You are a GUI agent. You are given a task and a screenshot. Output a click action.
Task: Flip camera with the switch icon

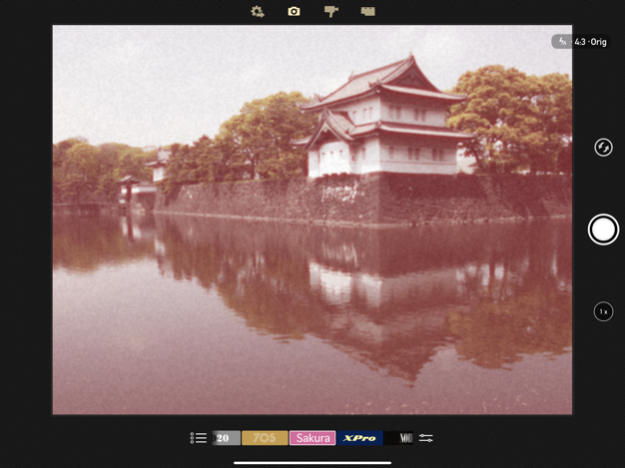[603, 147]
